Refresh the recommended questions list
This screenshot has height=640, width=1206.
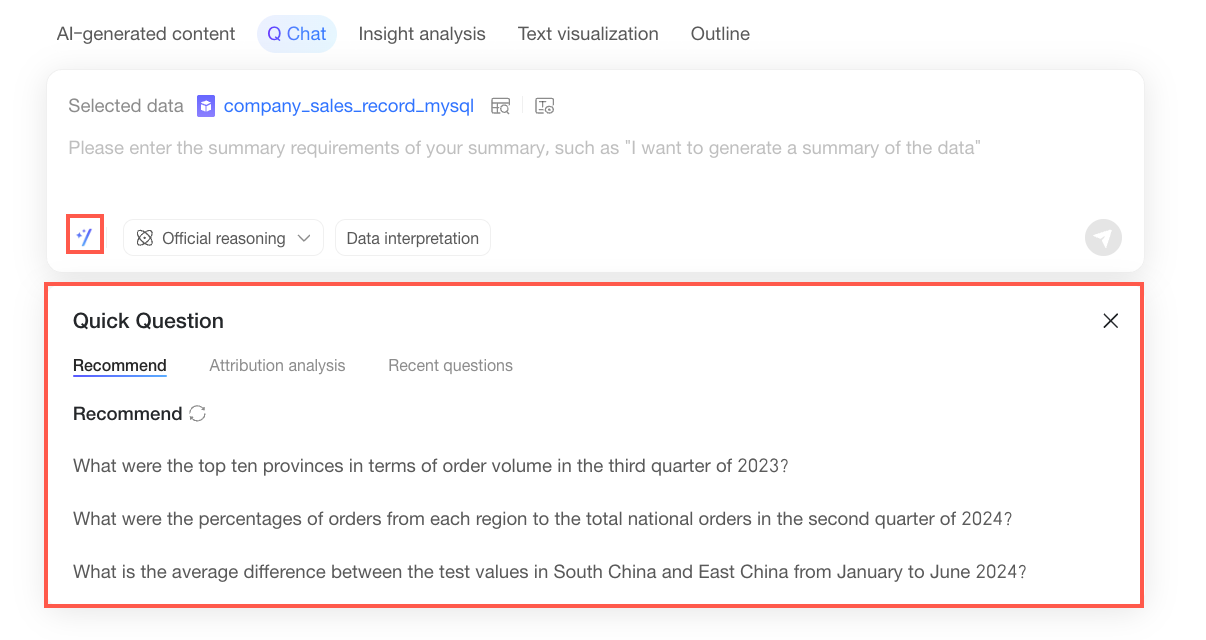point(198,414)
